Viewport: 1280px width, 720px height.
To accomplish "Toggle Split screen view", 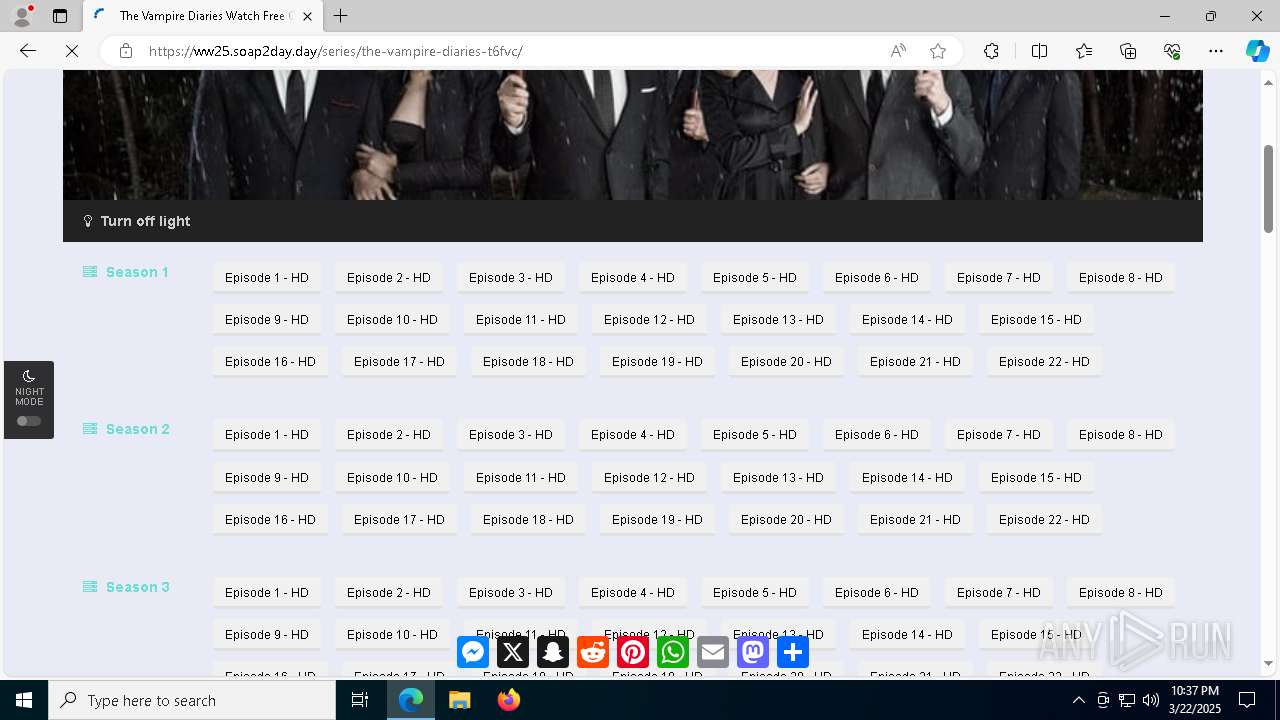I will (1039, 51).
